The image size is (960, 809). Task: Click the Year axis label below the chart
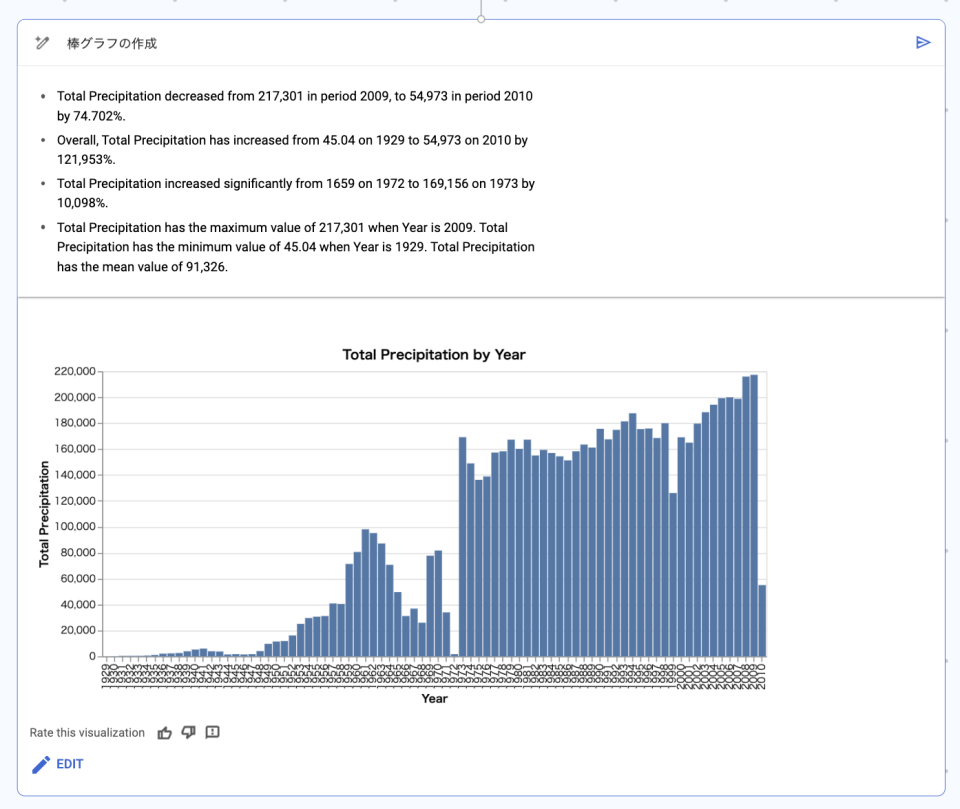click(434, 699)
